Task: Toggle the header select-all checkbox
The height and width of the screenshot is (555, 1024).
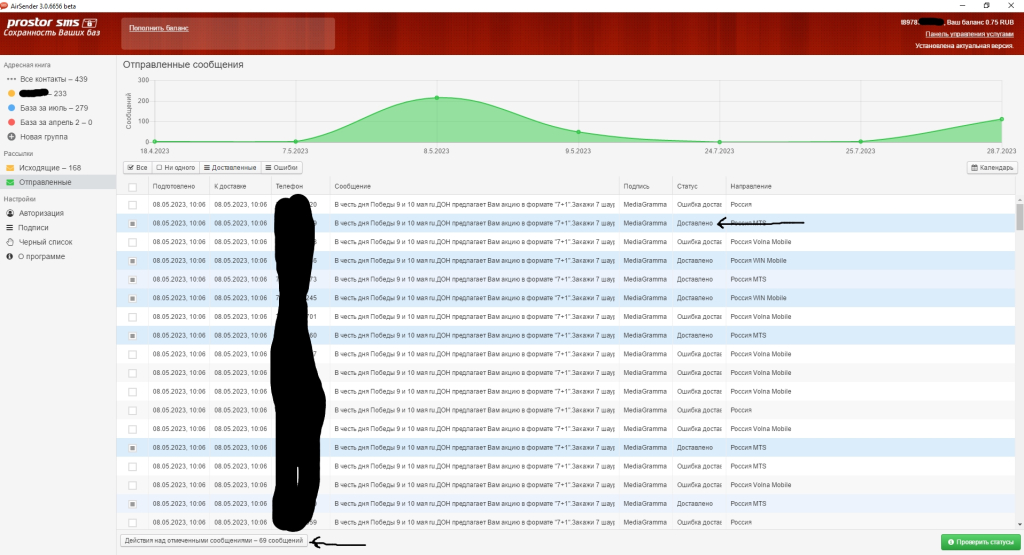Action: point(133,187)
